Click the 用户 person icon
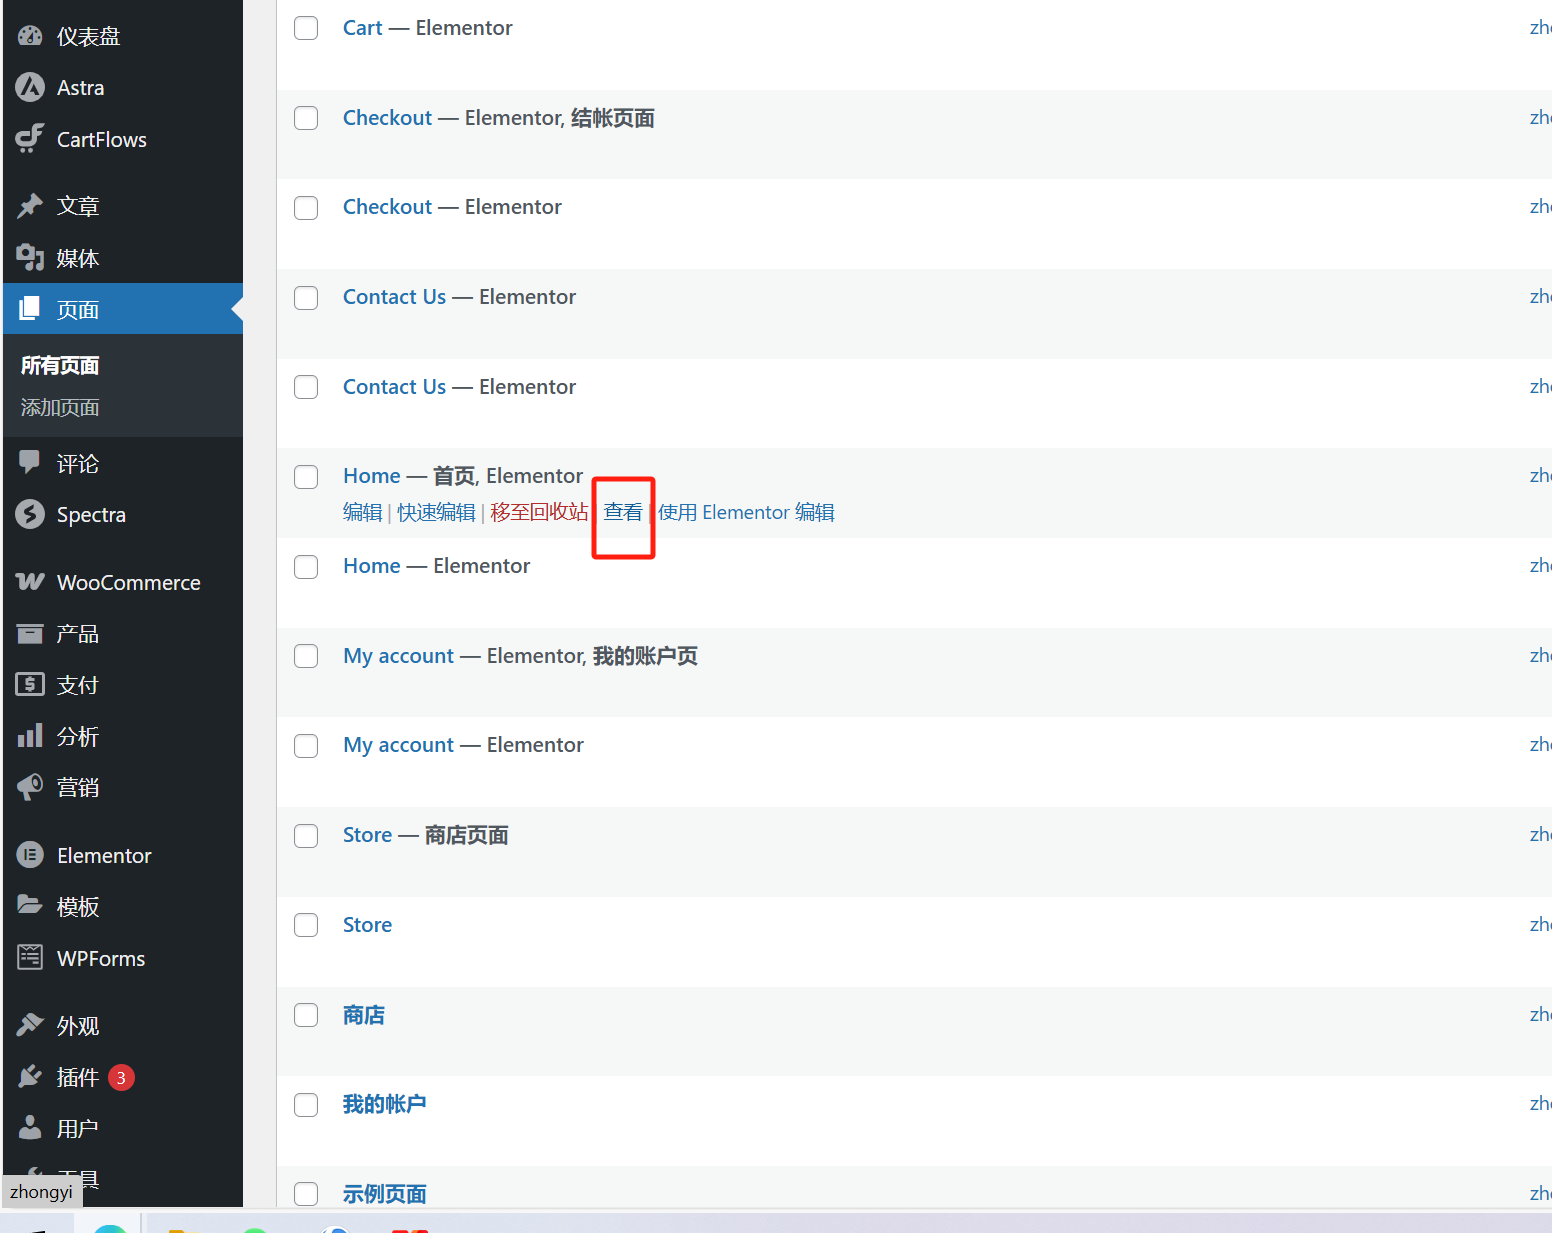 pyautogui.click(x=30, y=1128)
